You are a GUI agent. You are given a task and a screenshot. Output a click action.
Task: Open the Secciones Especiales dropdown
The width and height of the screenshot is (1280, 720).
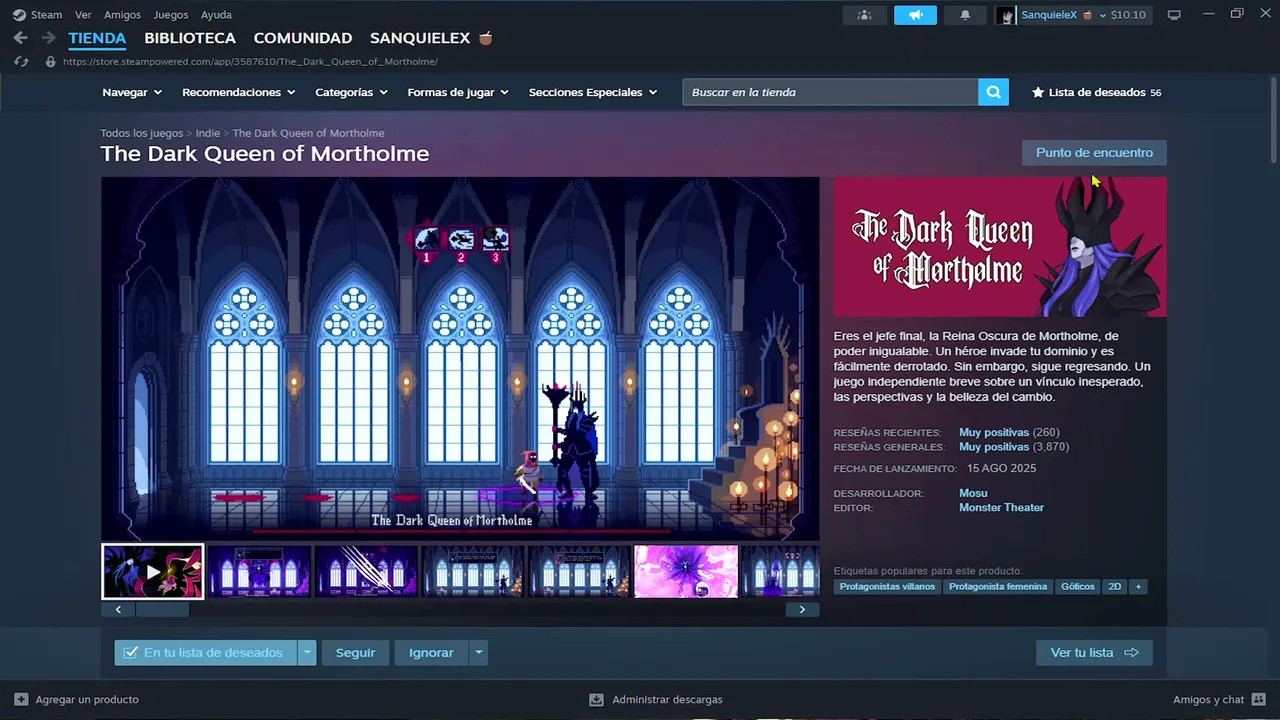click(x=593, y=92)
